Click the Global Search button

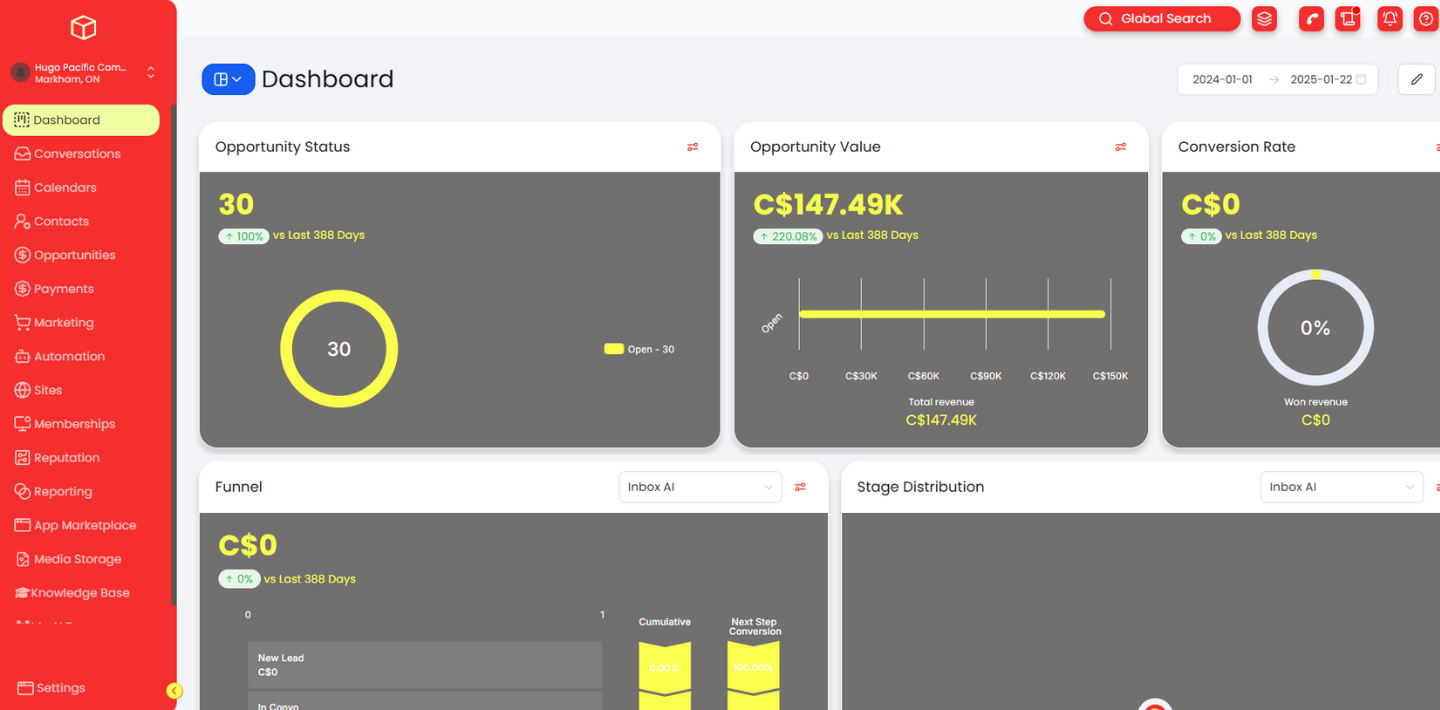(1162, 19)
